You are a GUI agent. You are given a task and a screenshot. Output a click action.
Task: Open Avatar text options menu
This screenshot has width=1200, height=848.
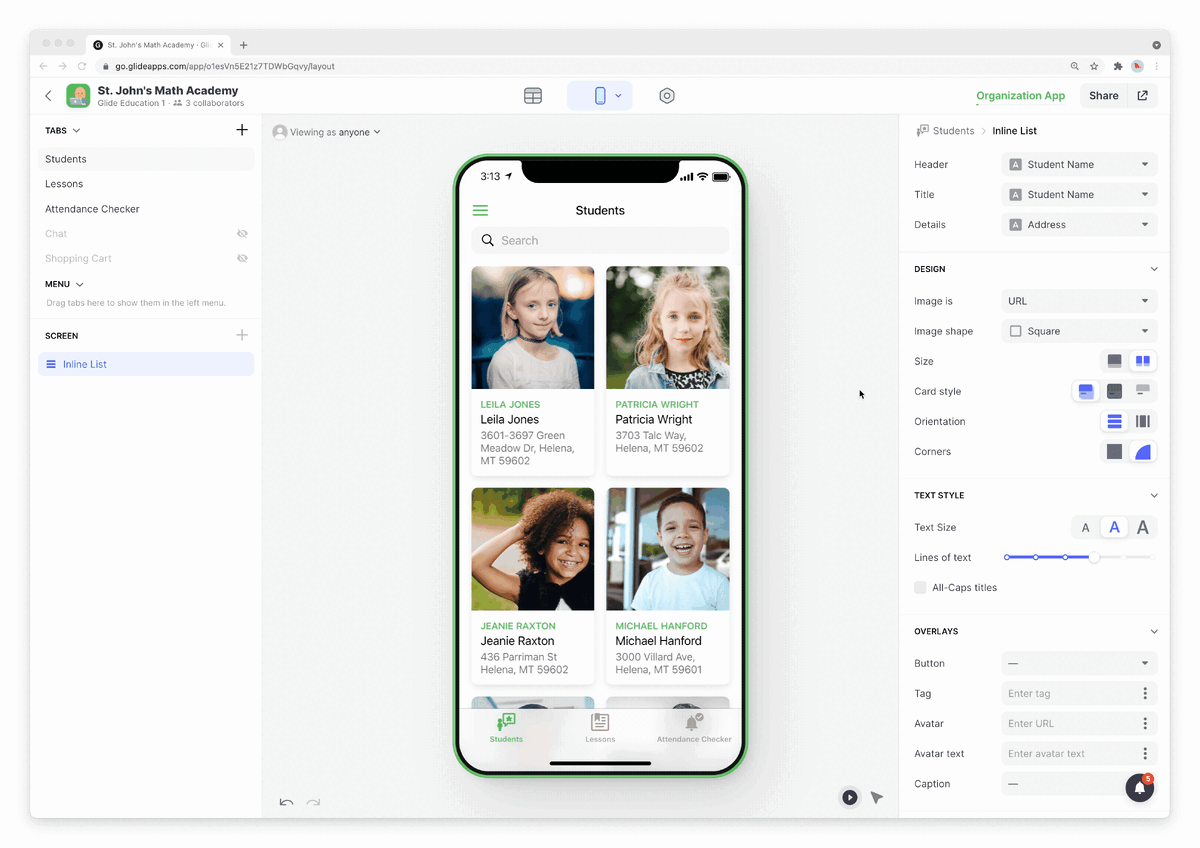[x=1145, y=753]
